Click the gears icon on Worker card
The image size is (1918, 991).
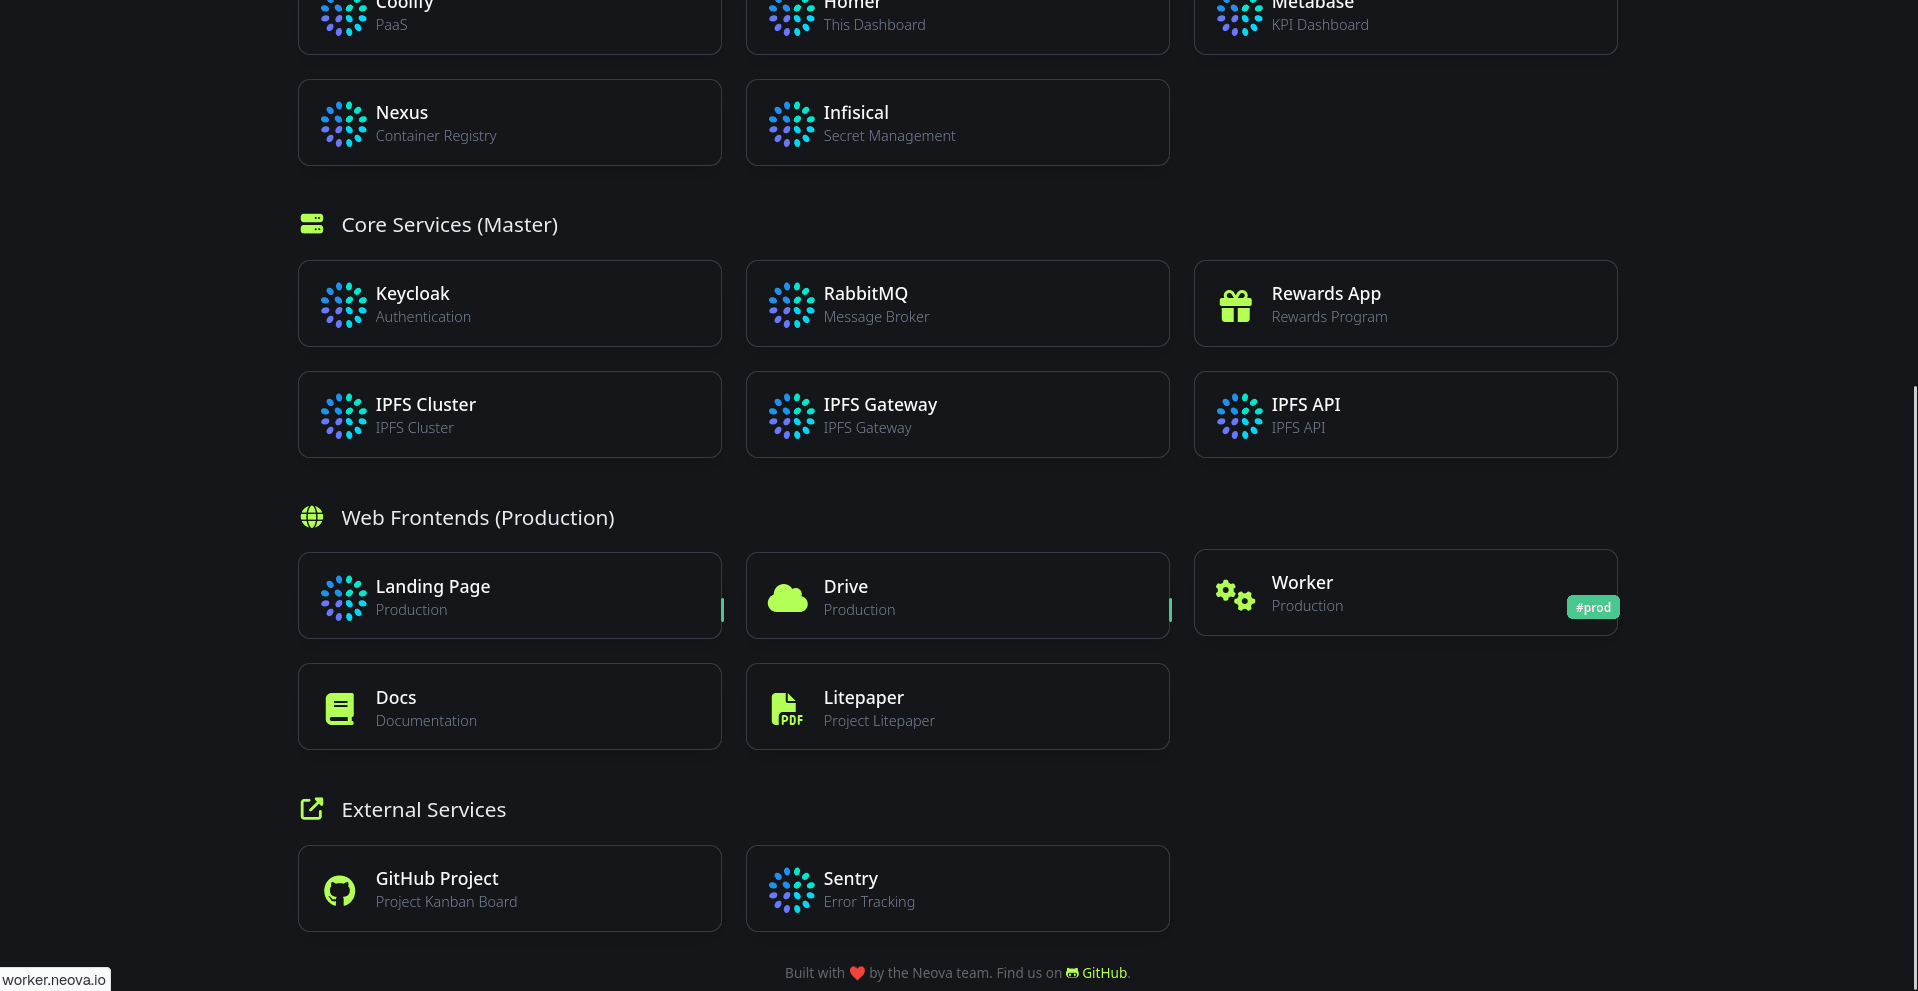pyautogui.click(x=1235, y=595)
